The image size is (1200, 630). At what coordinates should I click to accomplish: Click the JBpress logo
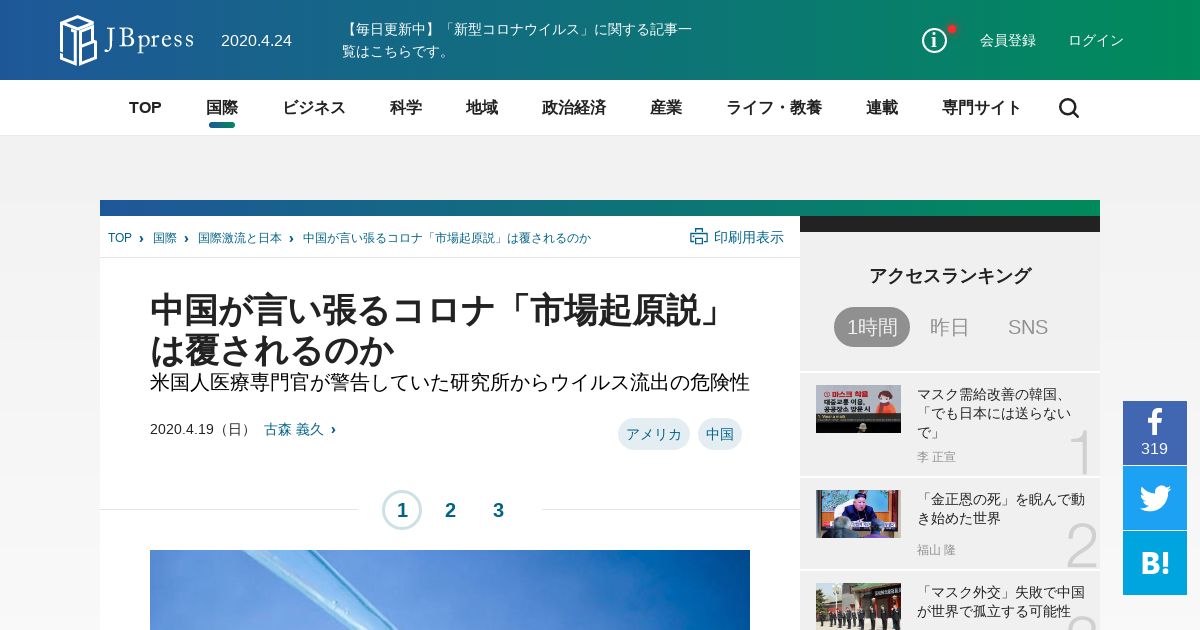[127, 40]
